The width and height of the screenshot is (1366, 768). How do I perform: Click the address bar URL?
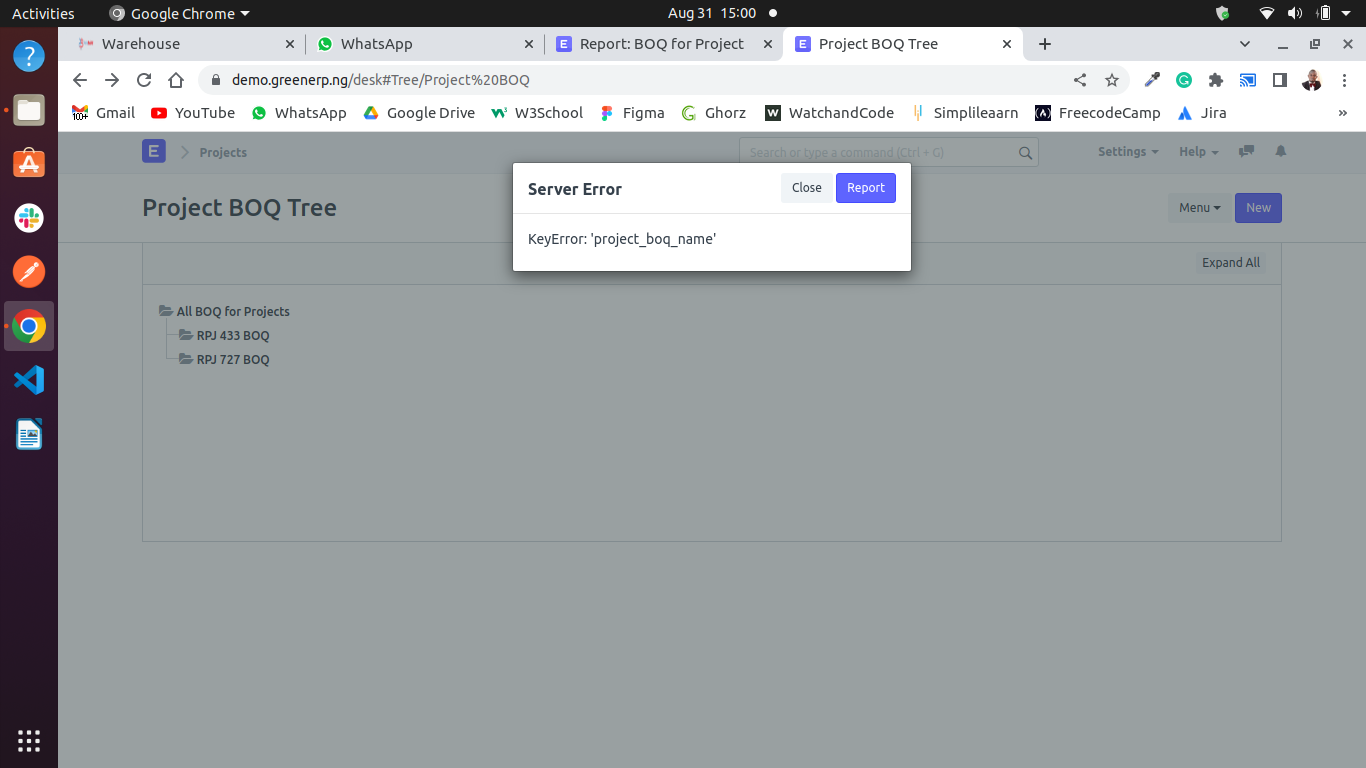(x=381, y=80)
